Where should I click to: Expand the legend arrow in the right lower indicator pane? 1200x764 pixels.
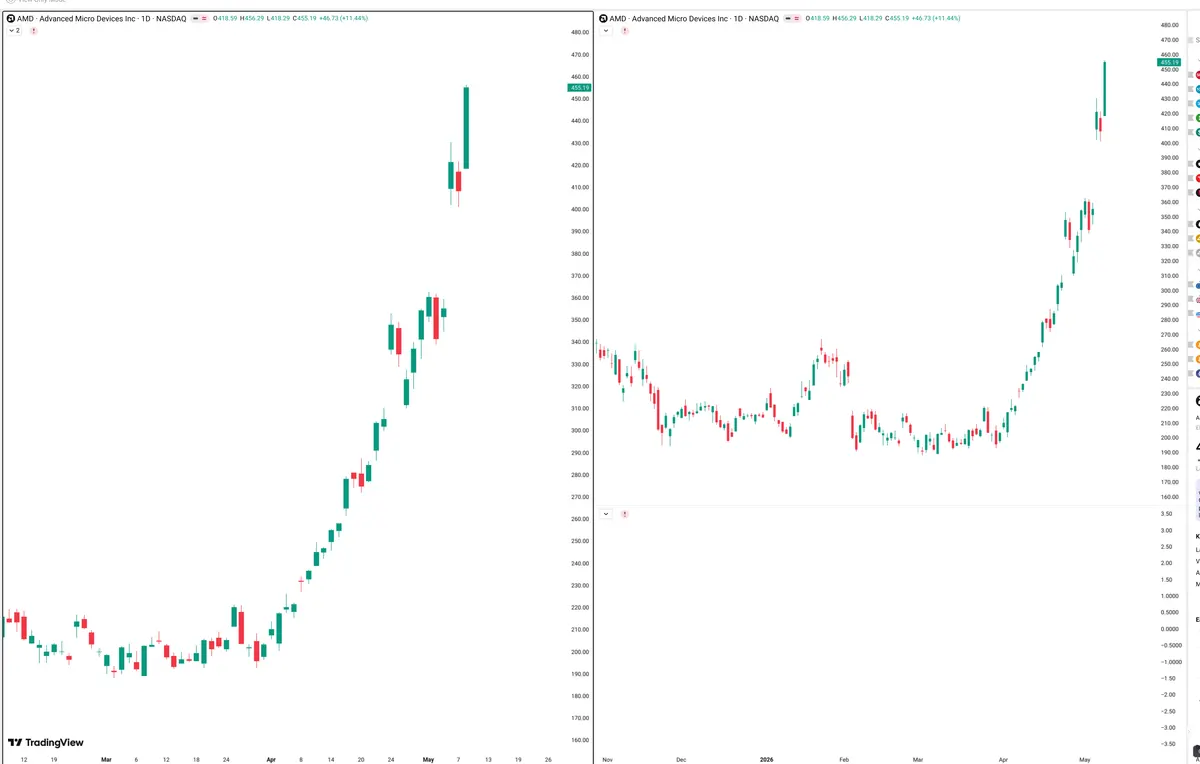[606, 514]
